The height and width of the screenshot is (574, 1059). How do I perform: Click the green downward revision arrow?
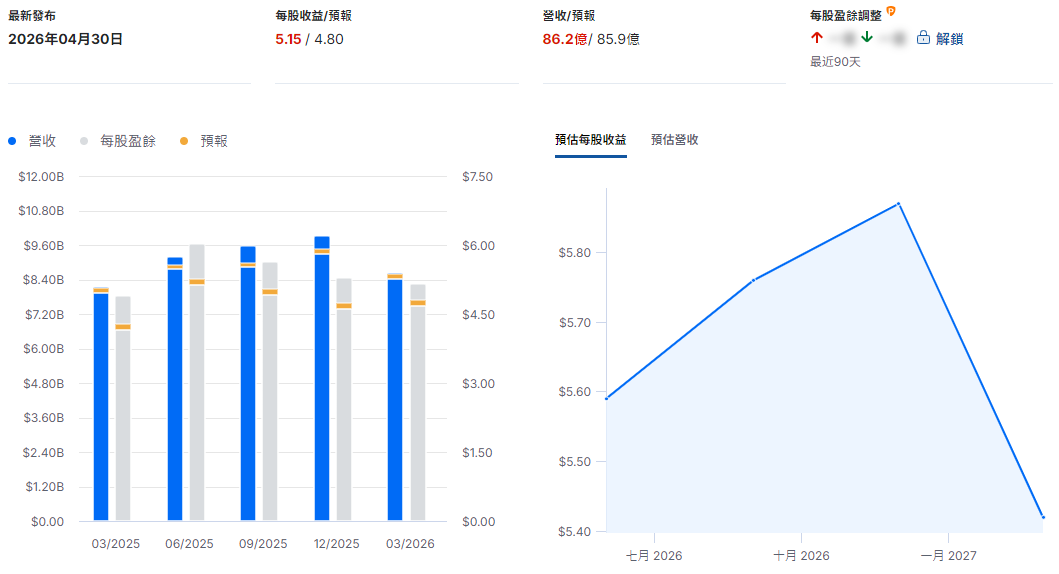867,38
